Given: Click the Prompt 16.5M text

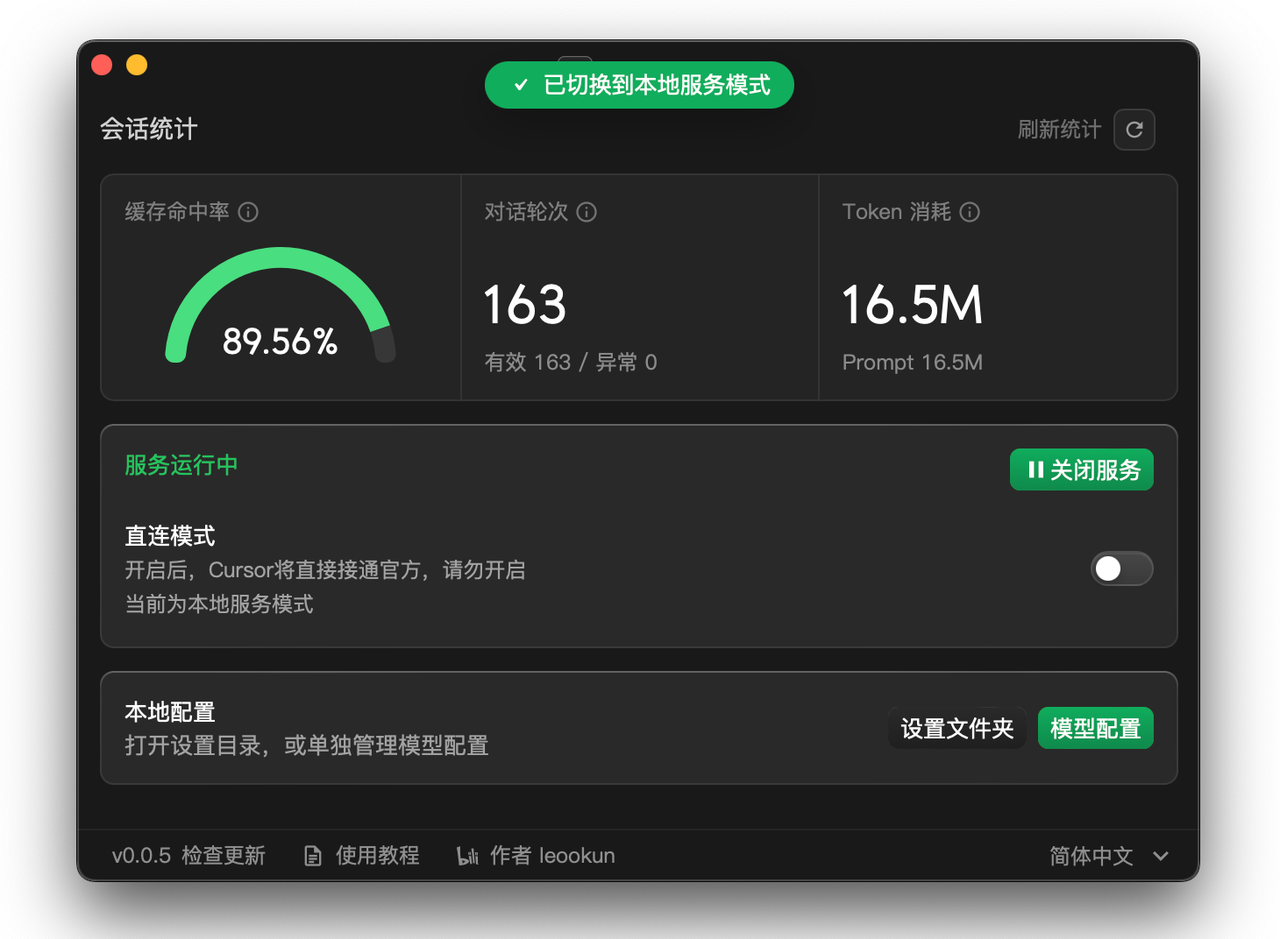Looking at the screenshot, I should coord(912,362).
